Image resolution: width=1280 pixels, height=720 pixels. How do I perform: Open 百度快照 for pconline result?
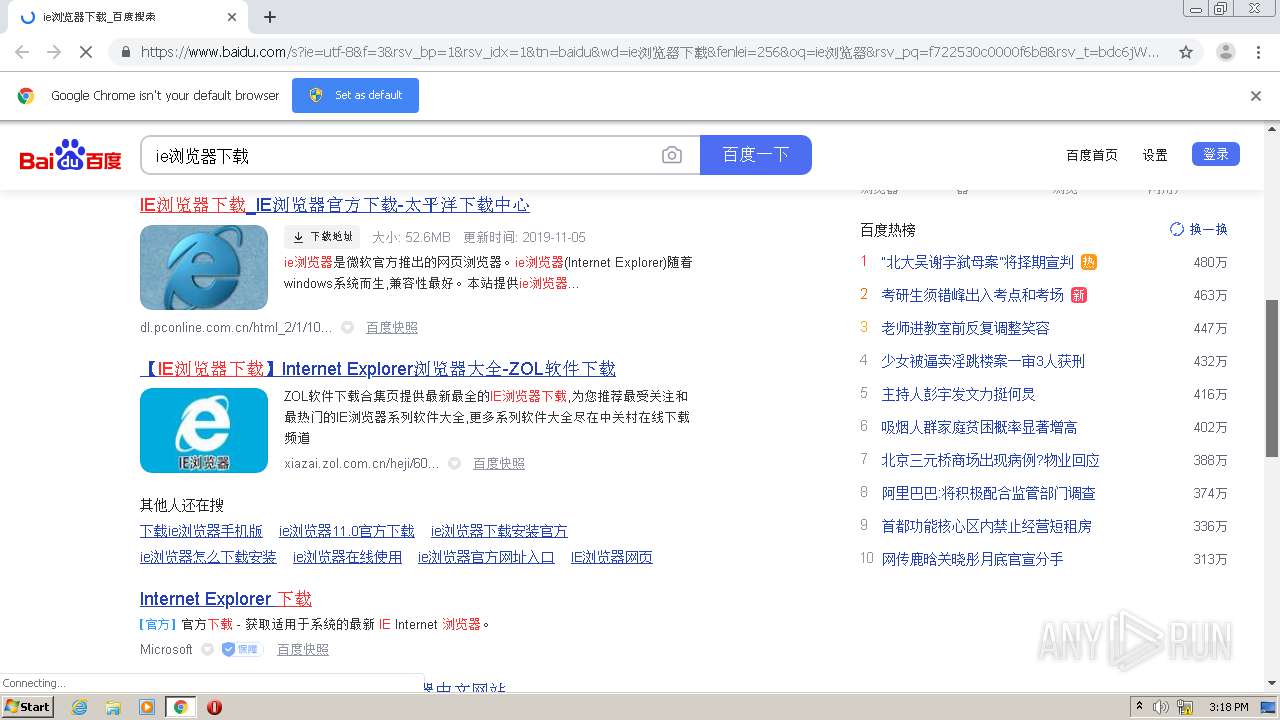click(x=392, y=327)
